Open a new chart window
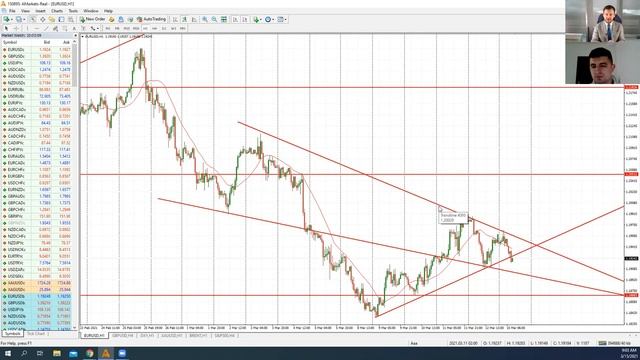Screen dimensions: 640x360 [x=7, y=19]
